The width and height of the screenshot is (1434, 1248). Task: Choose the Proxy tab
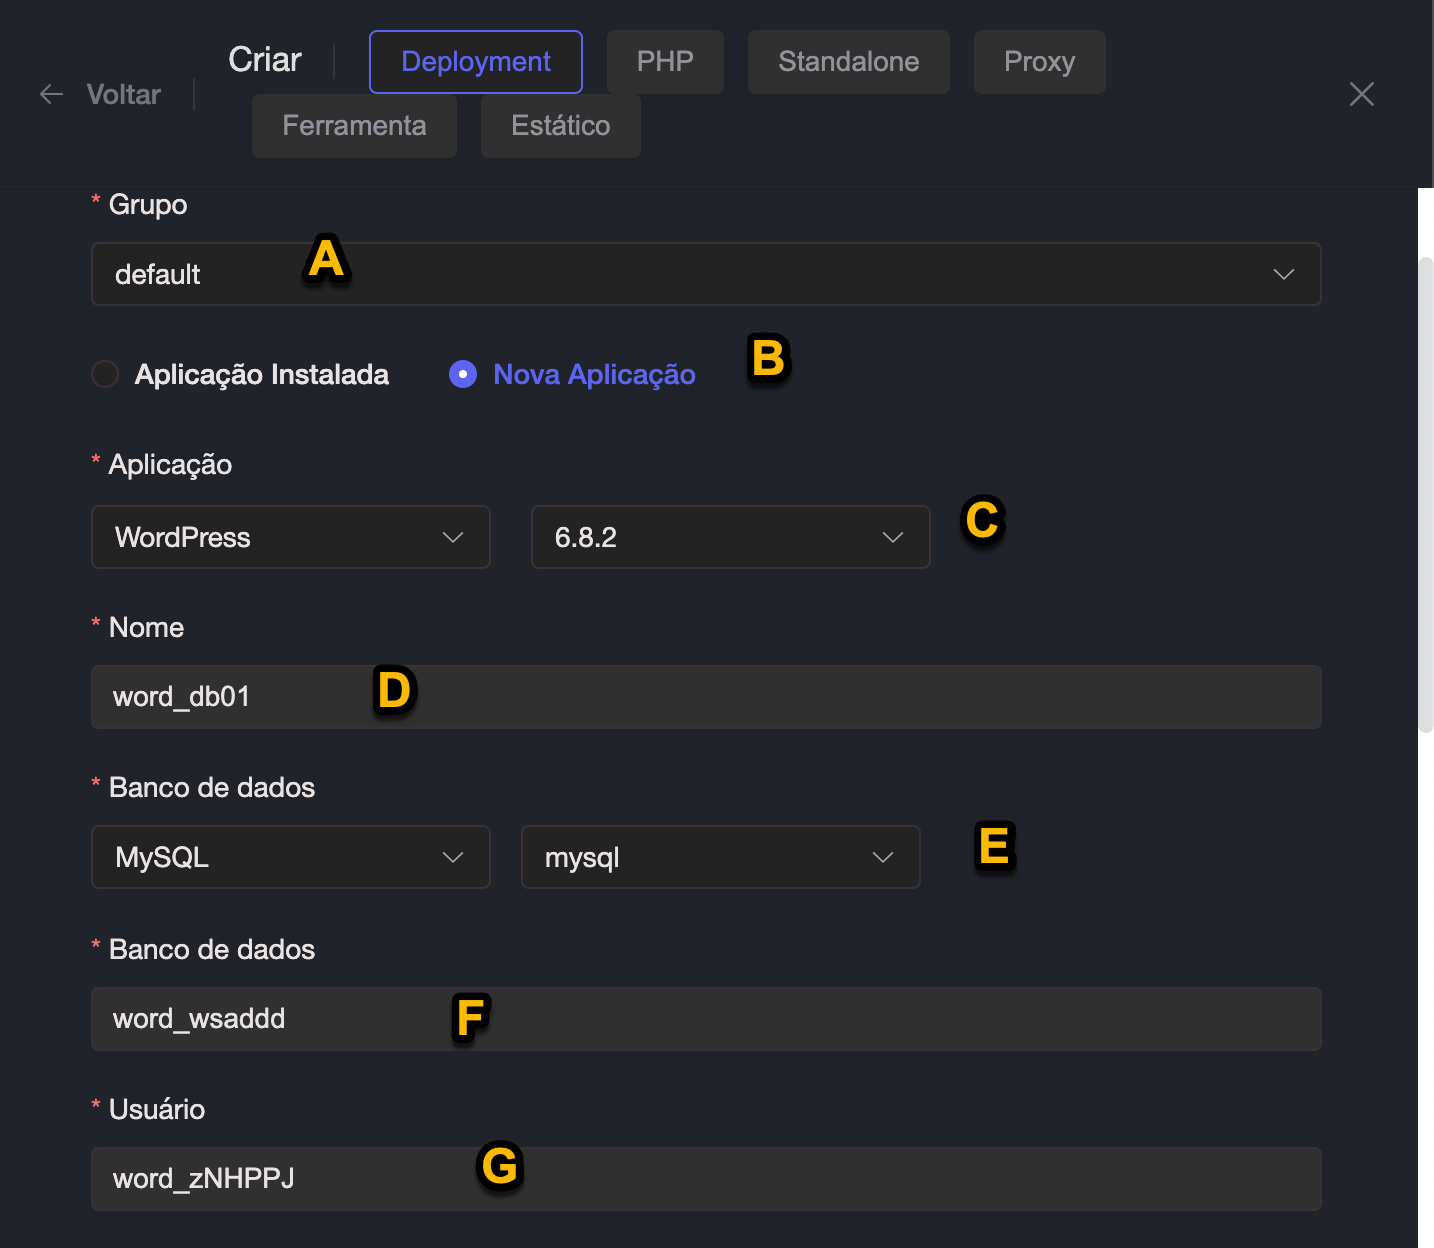click(1039, 62)
